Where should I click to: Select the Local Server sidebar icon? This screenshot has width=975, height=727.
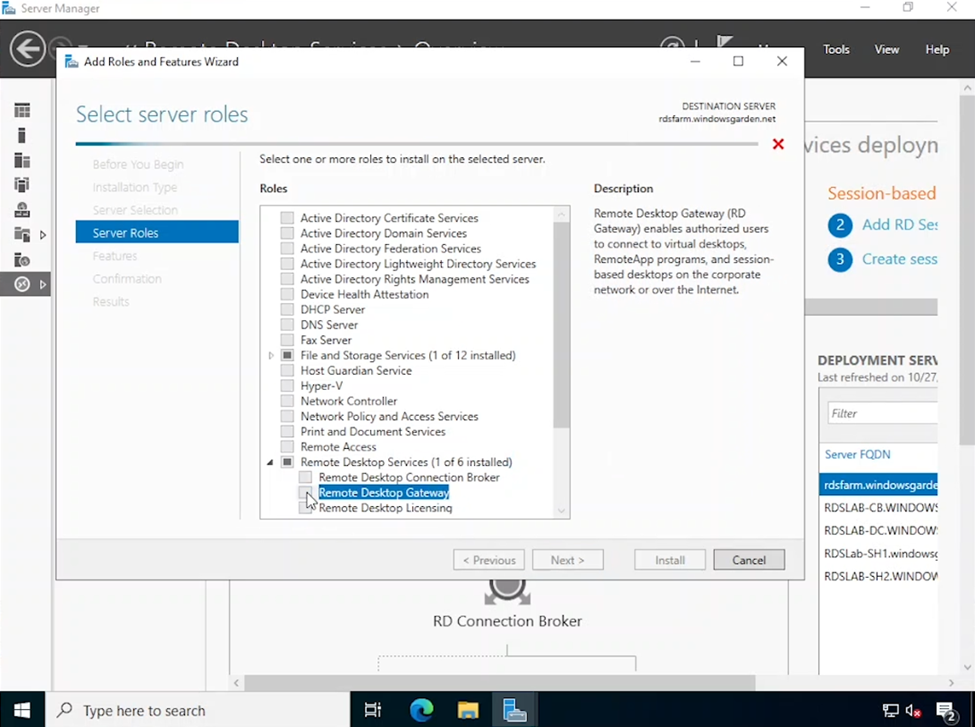(22, 135)
